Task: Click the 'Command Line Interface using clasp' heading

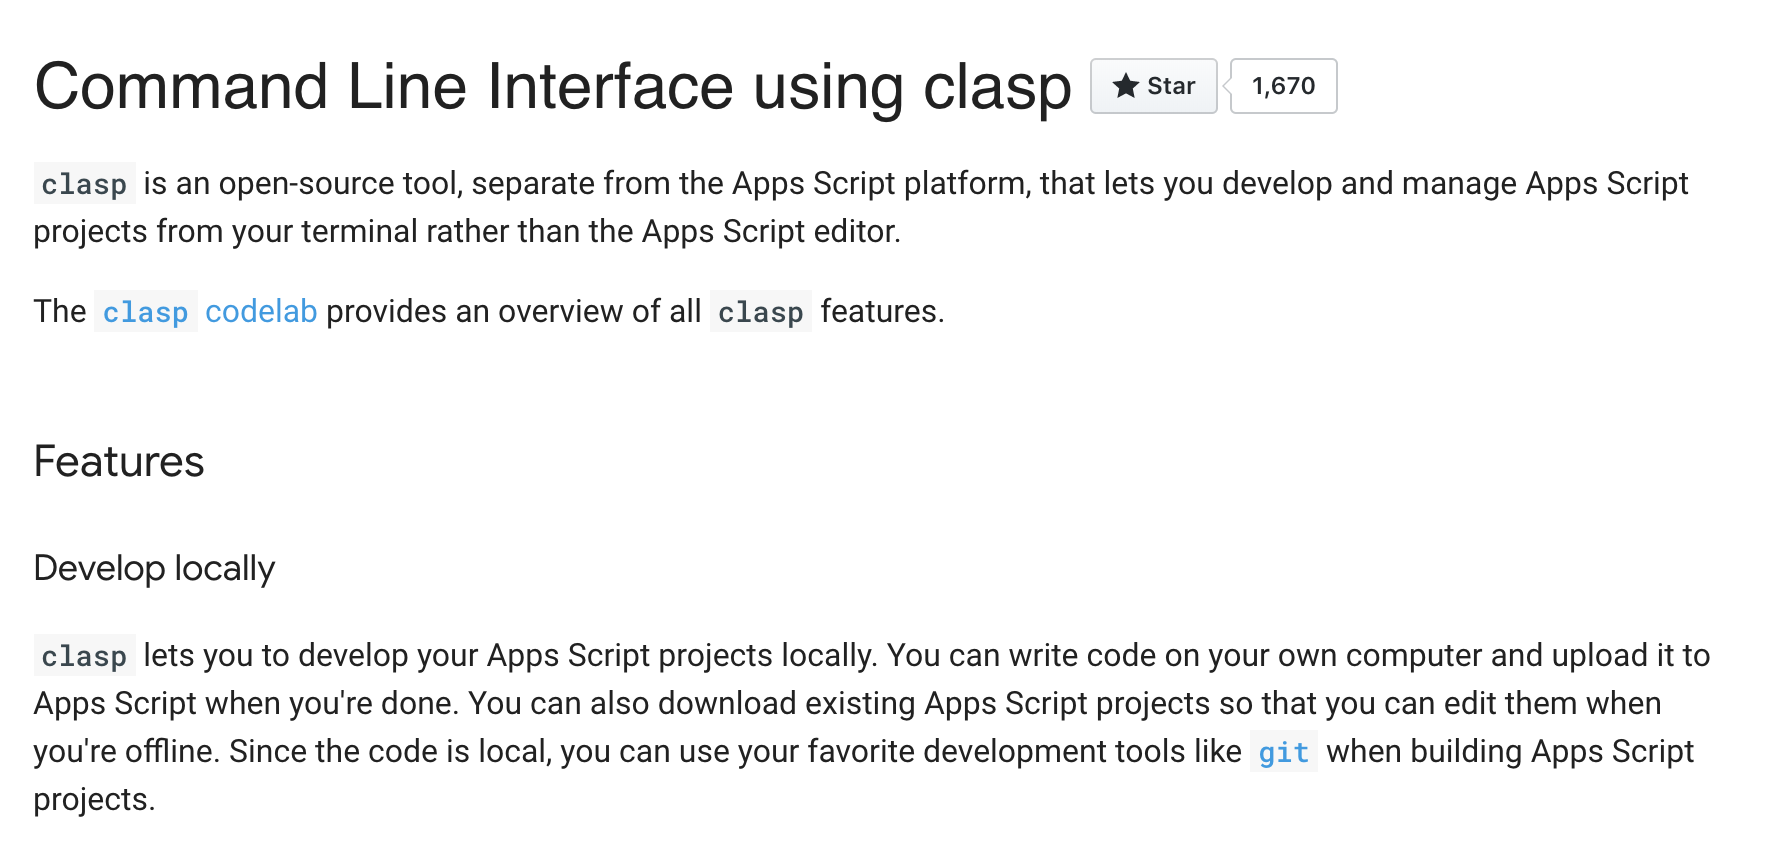Action: (552, 86)
